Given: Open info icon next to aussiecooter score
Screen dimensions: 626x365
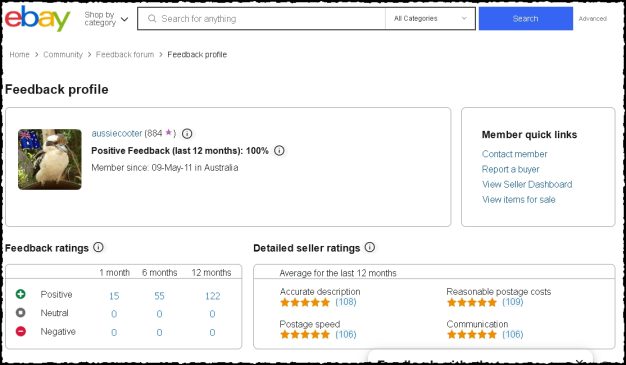Looking at the screenshot, I should pyautogui.click(x=187, y=134).
